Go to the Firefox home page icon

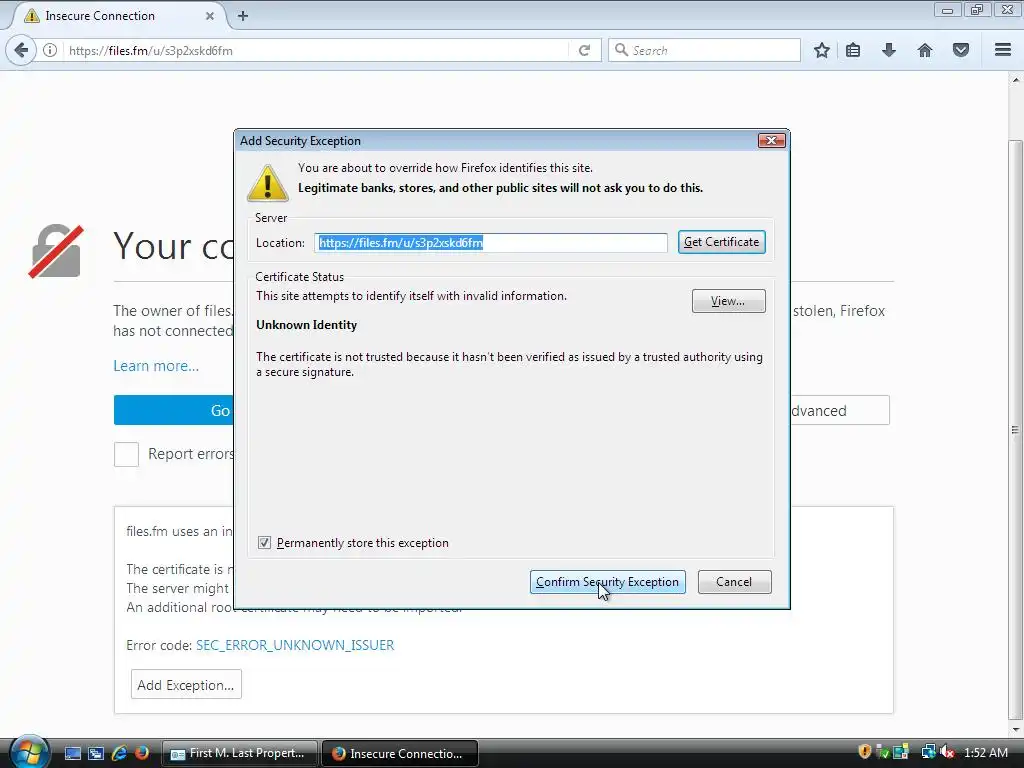click(x=925, y=50)
